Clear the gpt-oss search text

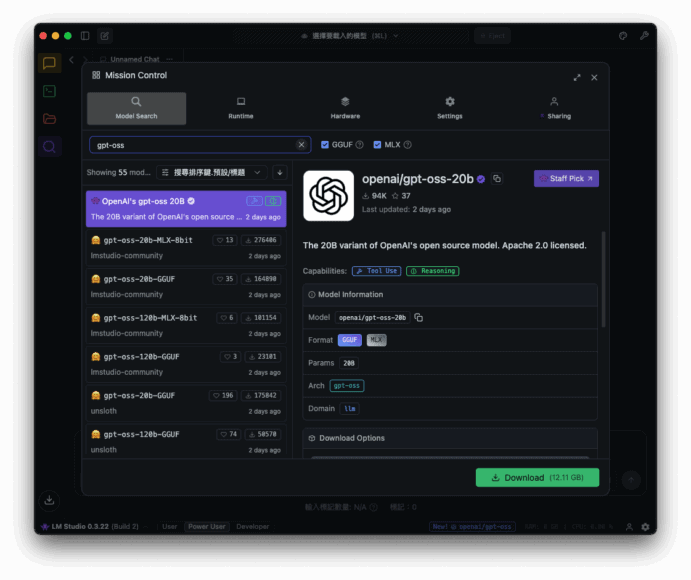point(301,145)
